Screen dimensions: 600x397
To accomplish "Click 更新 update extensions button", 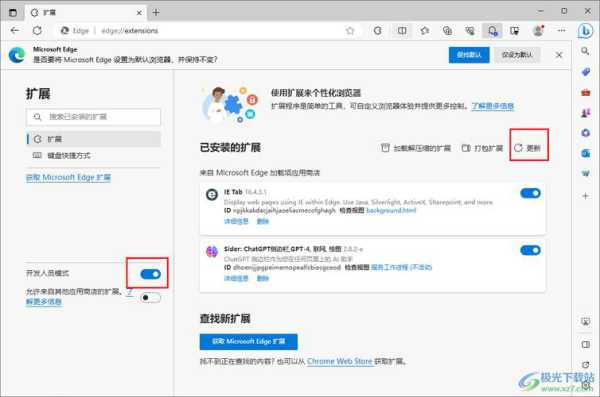I will (527, 148).
